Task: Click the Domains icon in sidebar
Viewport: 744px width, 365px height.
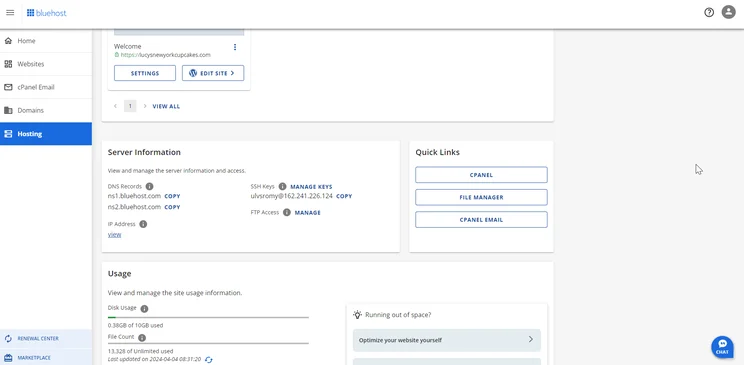Action: pyautogui.click(x=8, y=111)
